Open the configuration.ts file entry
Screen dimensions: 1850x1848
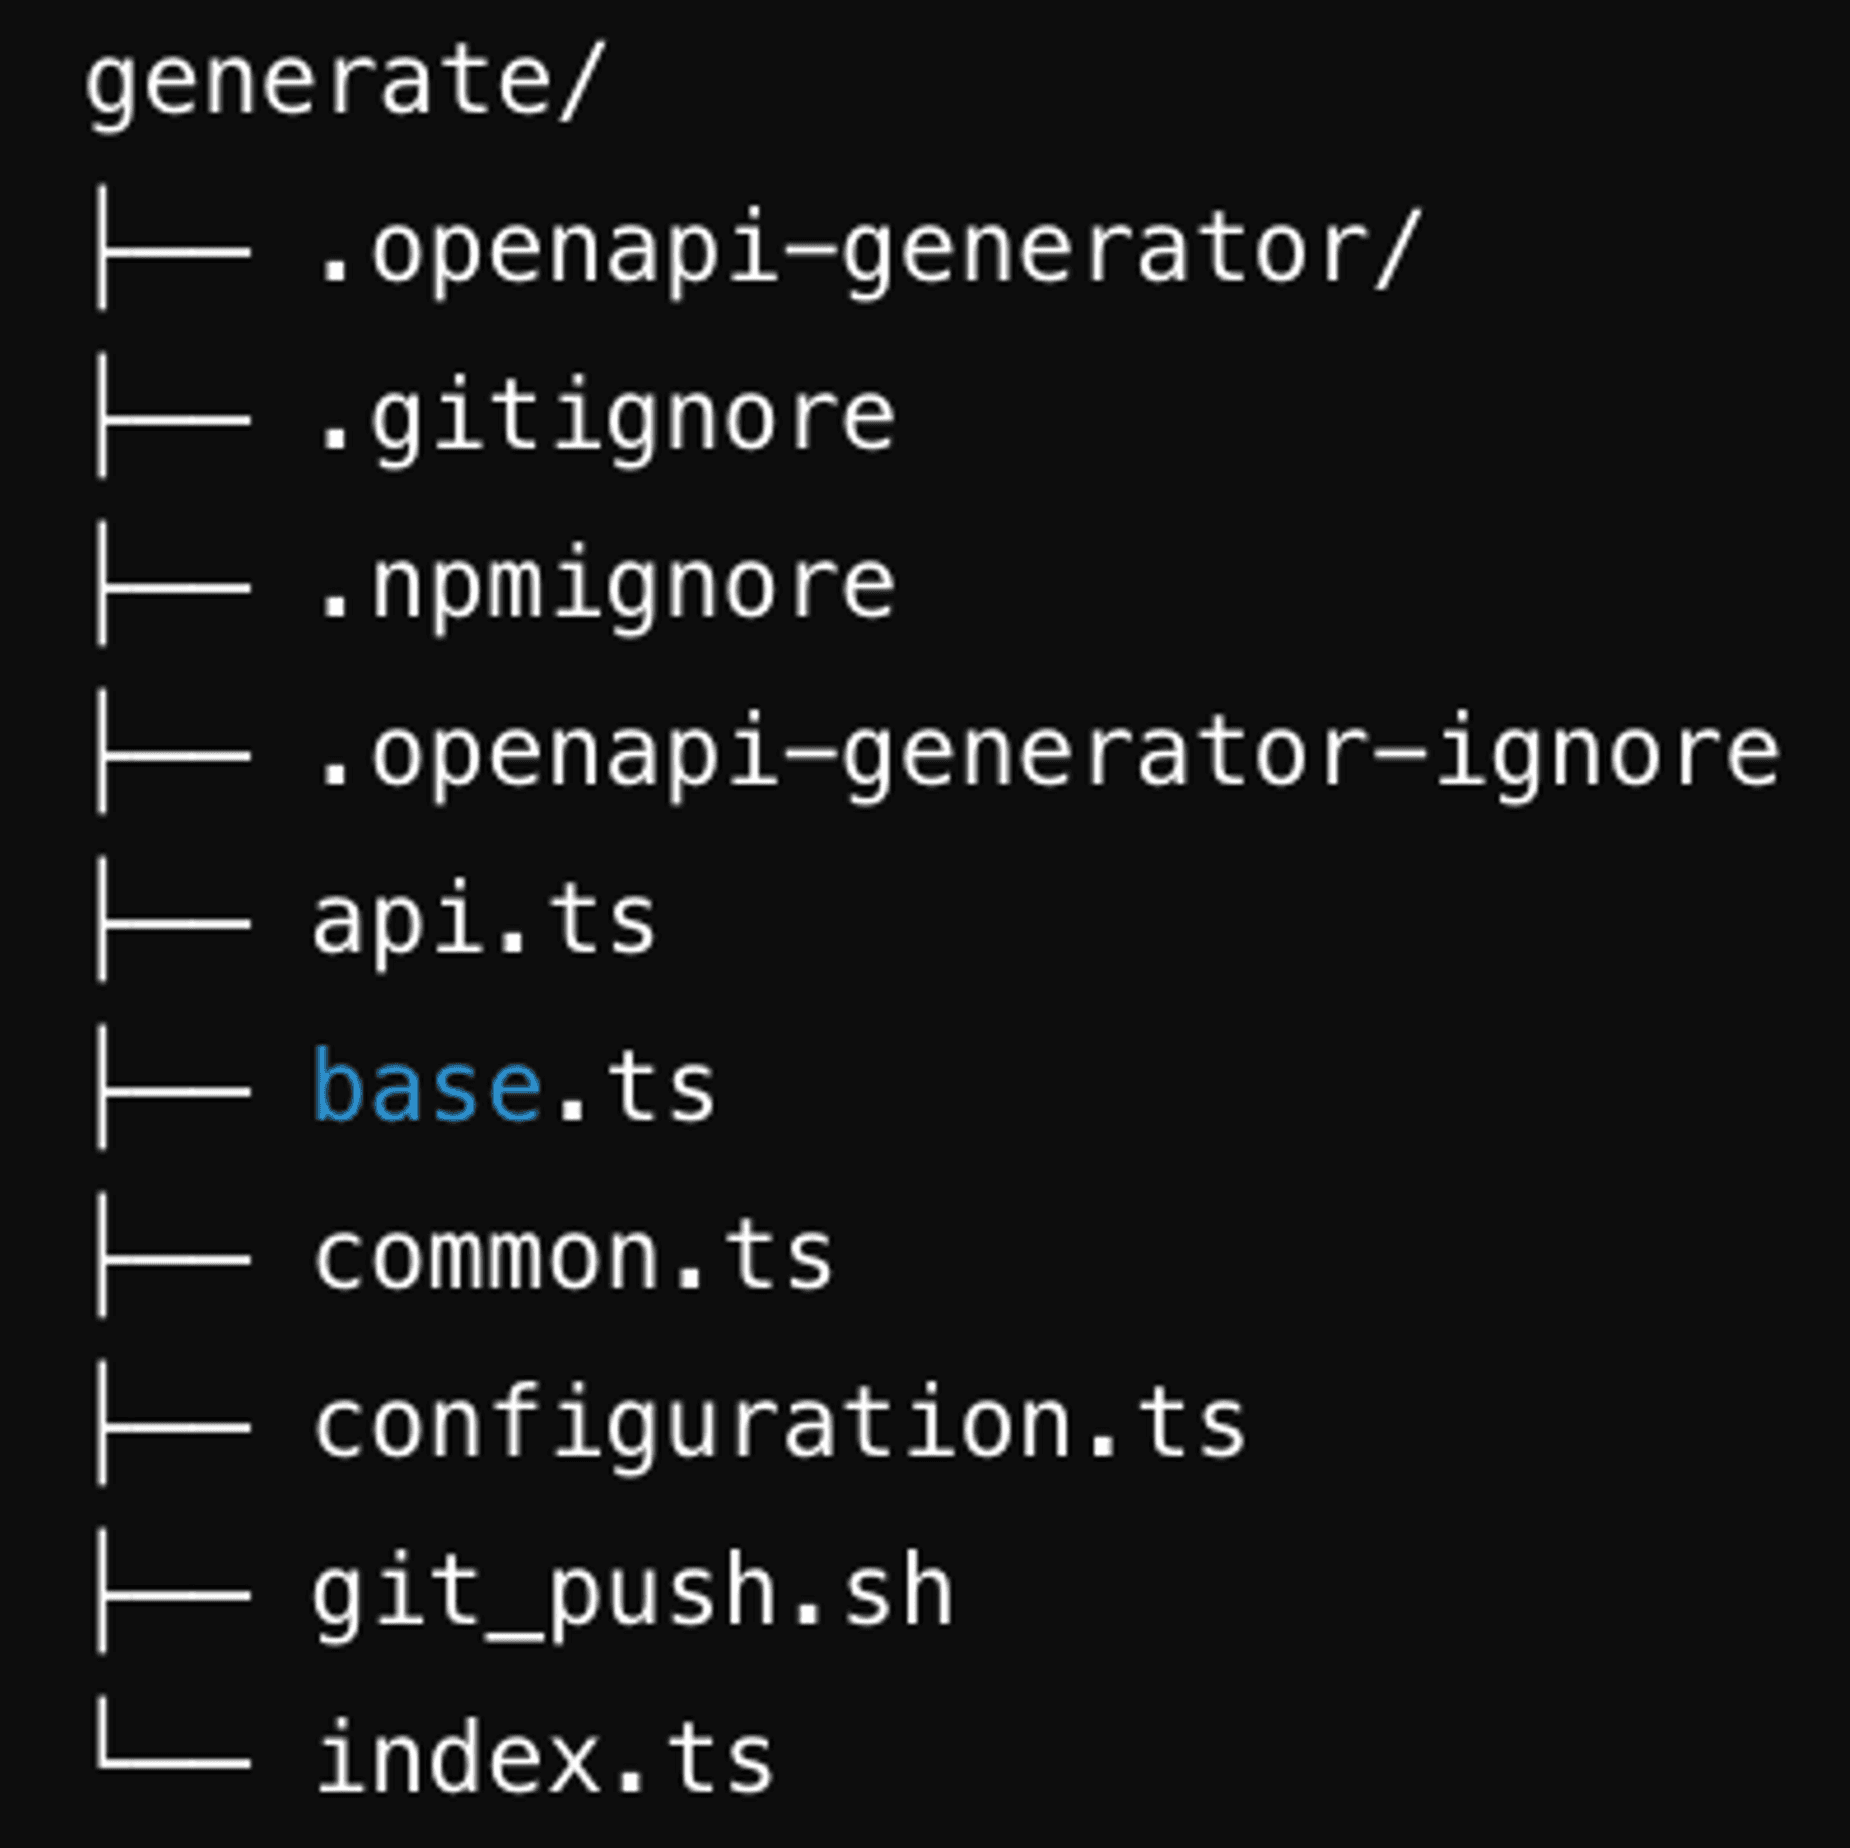(780, 1425)
